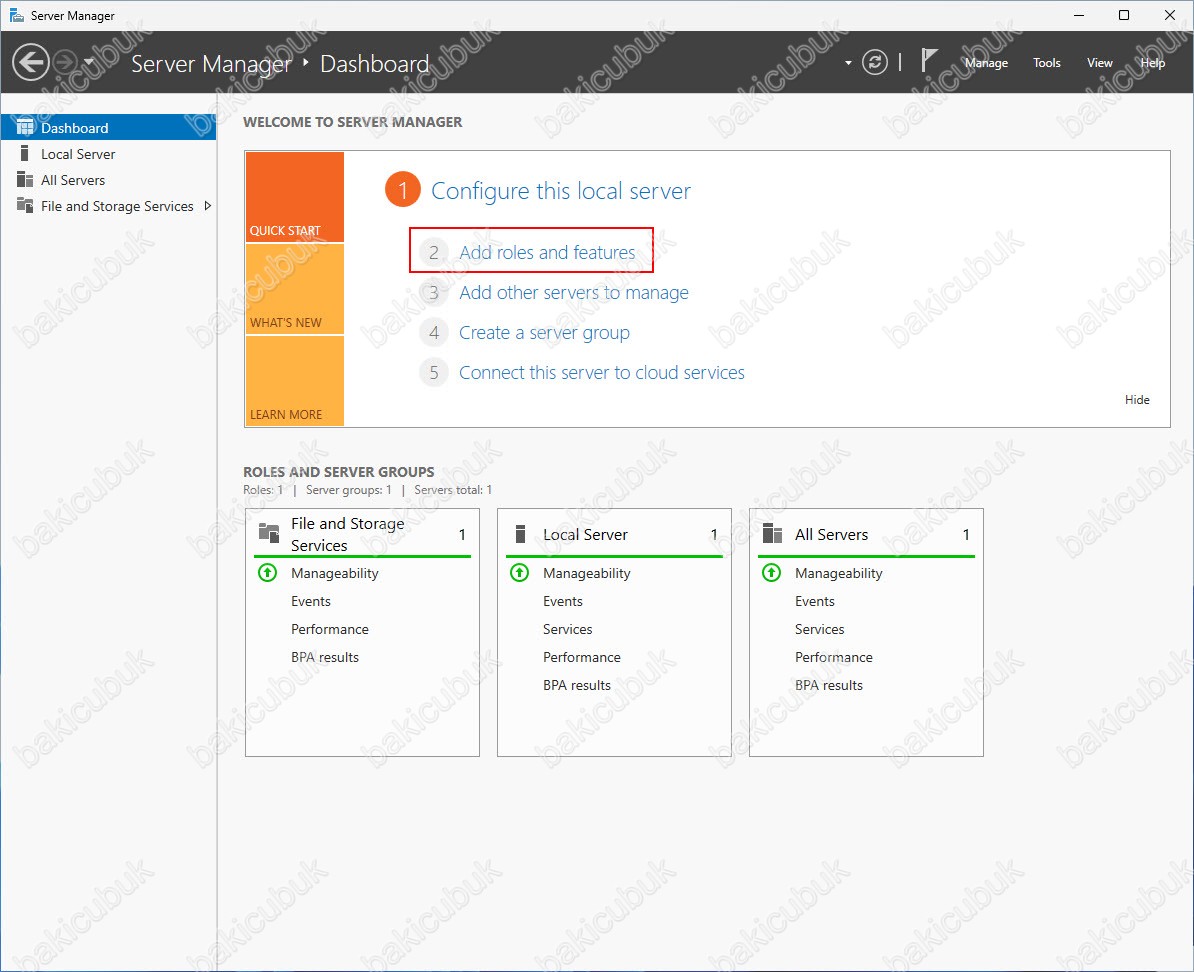Open Services in Local Server tile
The height and width of the screenshot is (972, 1194).
tap(567, 629)
